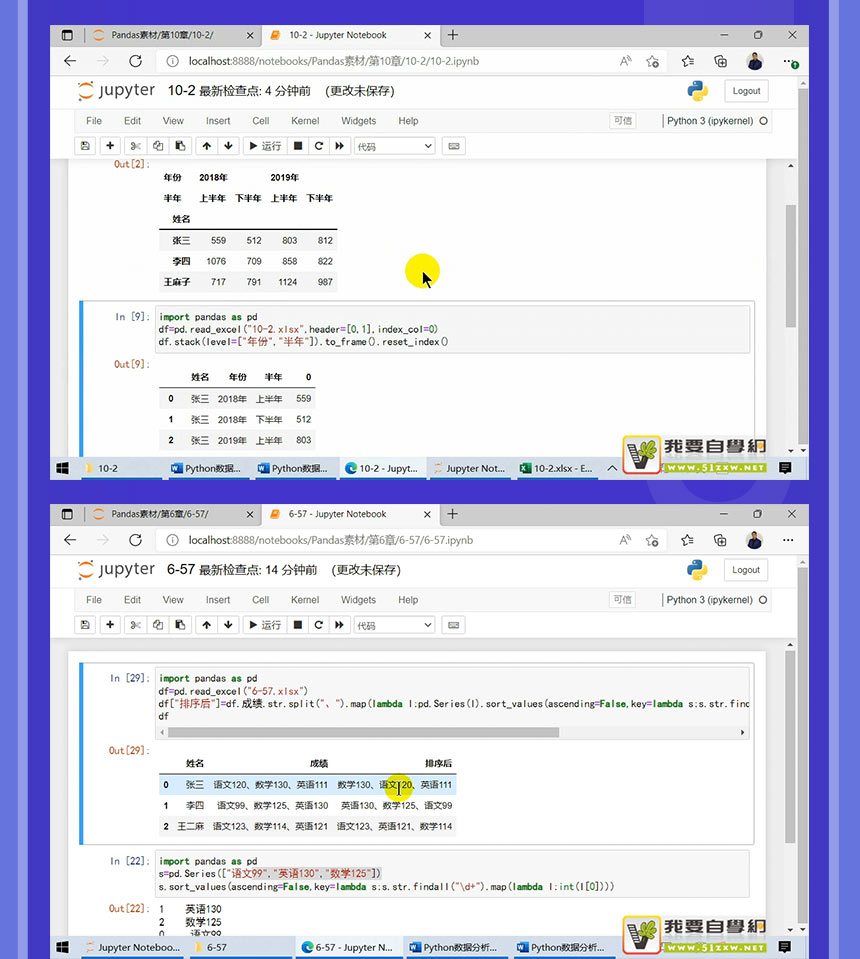
Task: Cut the selected cell in the 6-57 notebook
Action: (135, 625)
